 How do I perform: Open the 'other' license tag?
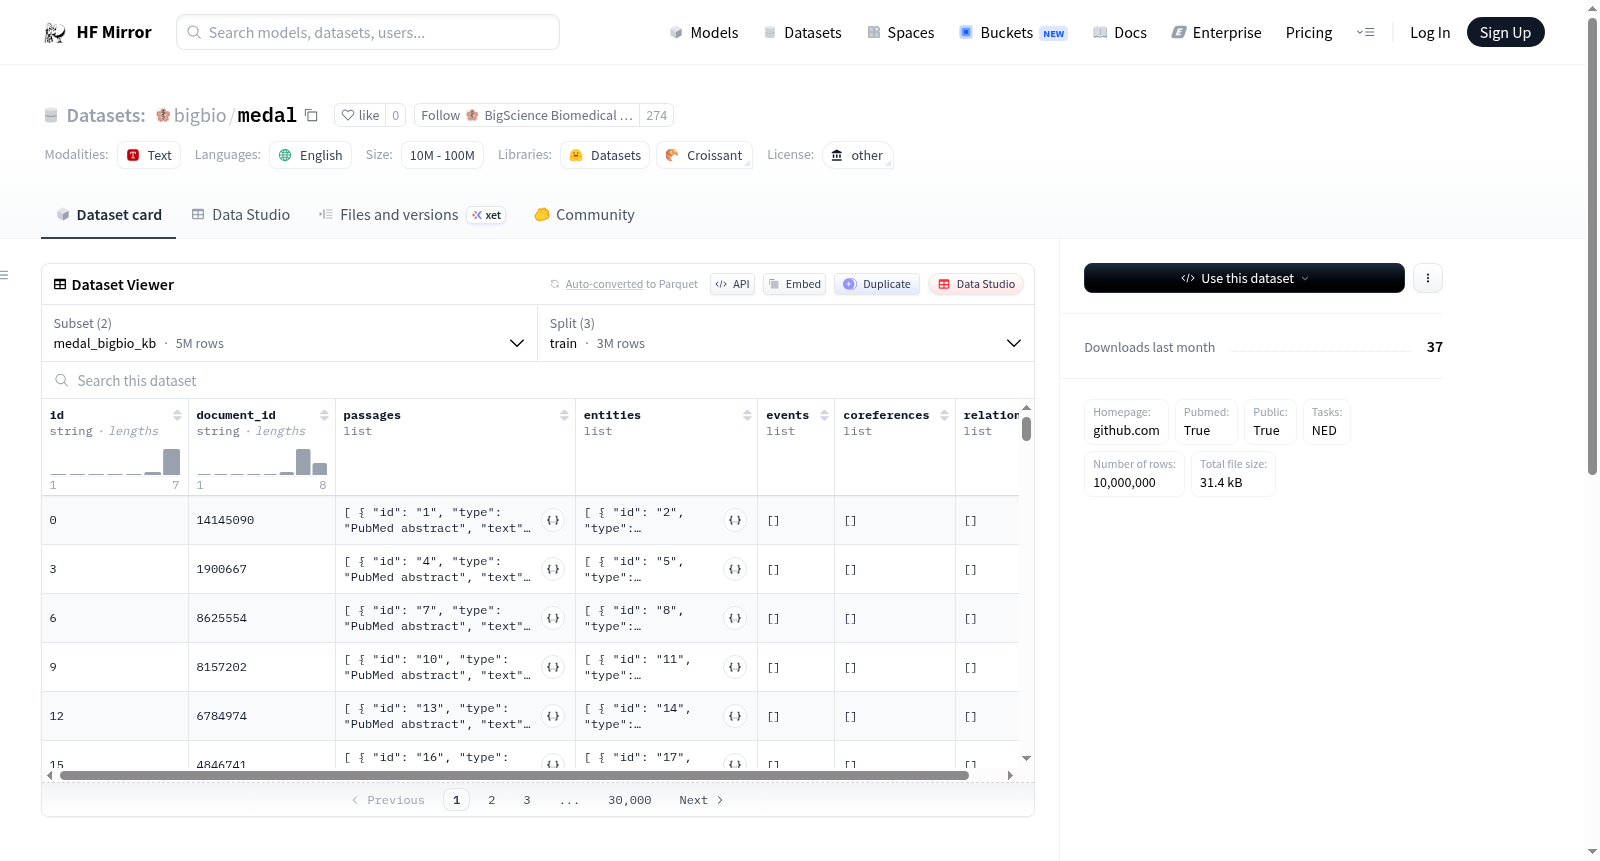click(857, 155)
